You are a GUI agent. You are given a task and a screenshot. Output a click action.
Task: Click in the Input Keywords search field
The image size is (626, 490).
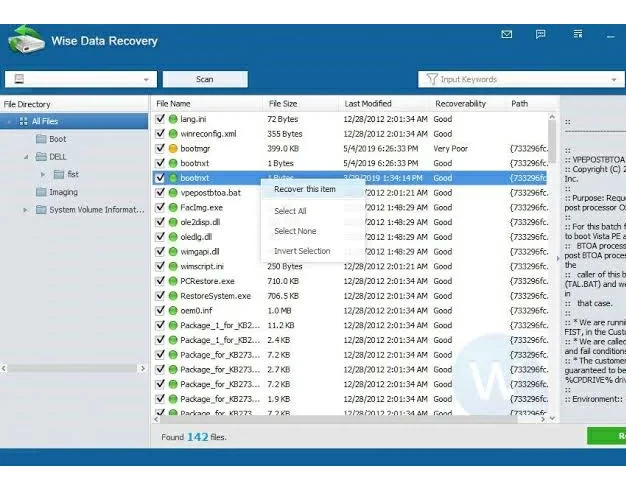click(x=519, y=79)
